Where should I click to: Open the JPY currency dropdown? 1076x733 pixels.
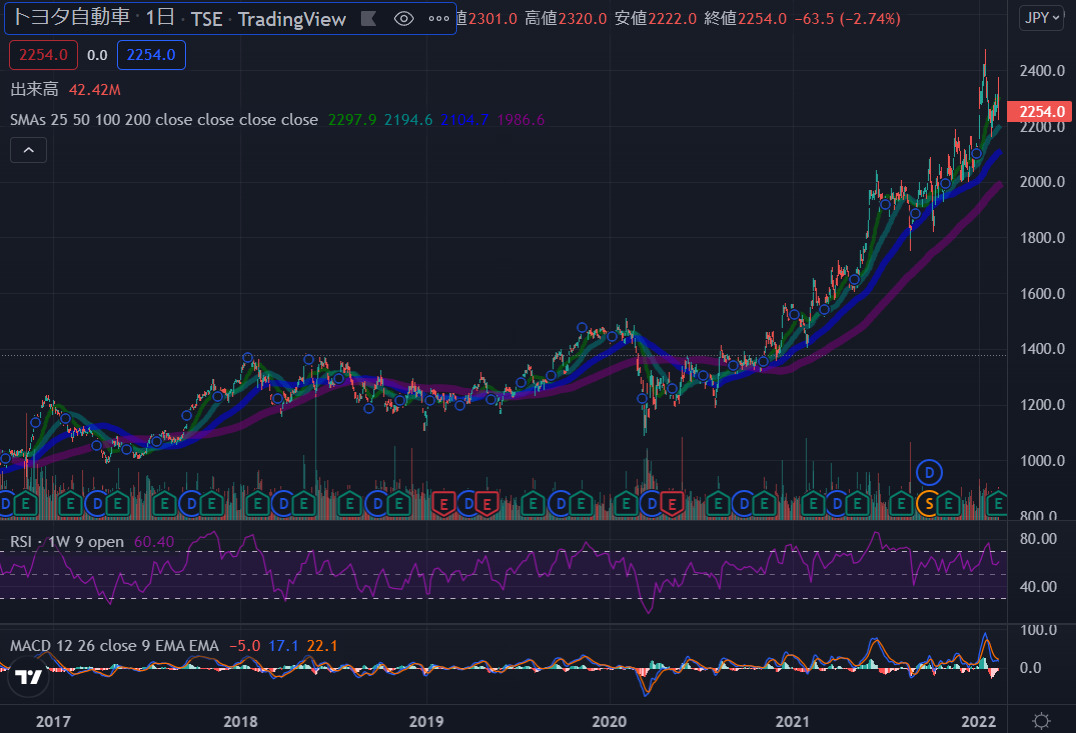tap(1041, 18)
